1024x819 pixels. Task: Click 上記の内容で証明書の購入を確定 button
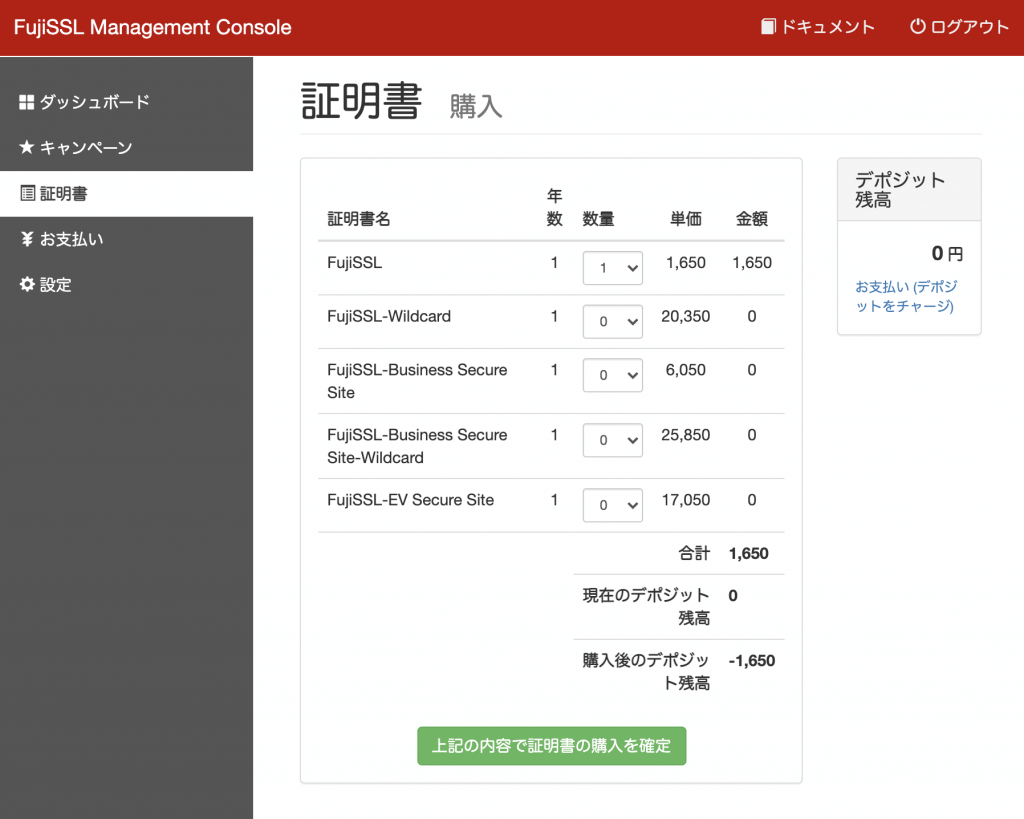[552, 746]
